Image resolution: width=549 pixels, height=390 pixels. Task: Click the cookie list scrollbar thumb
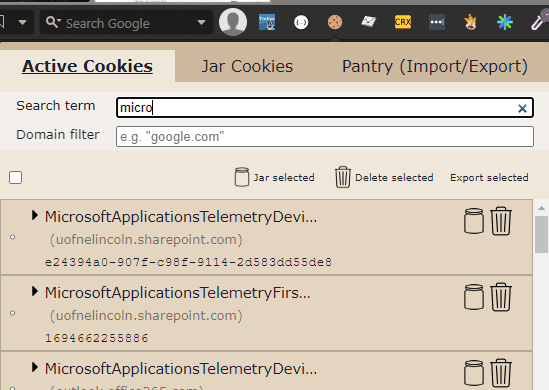(541, 234)
